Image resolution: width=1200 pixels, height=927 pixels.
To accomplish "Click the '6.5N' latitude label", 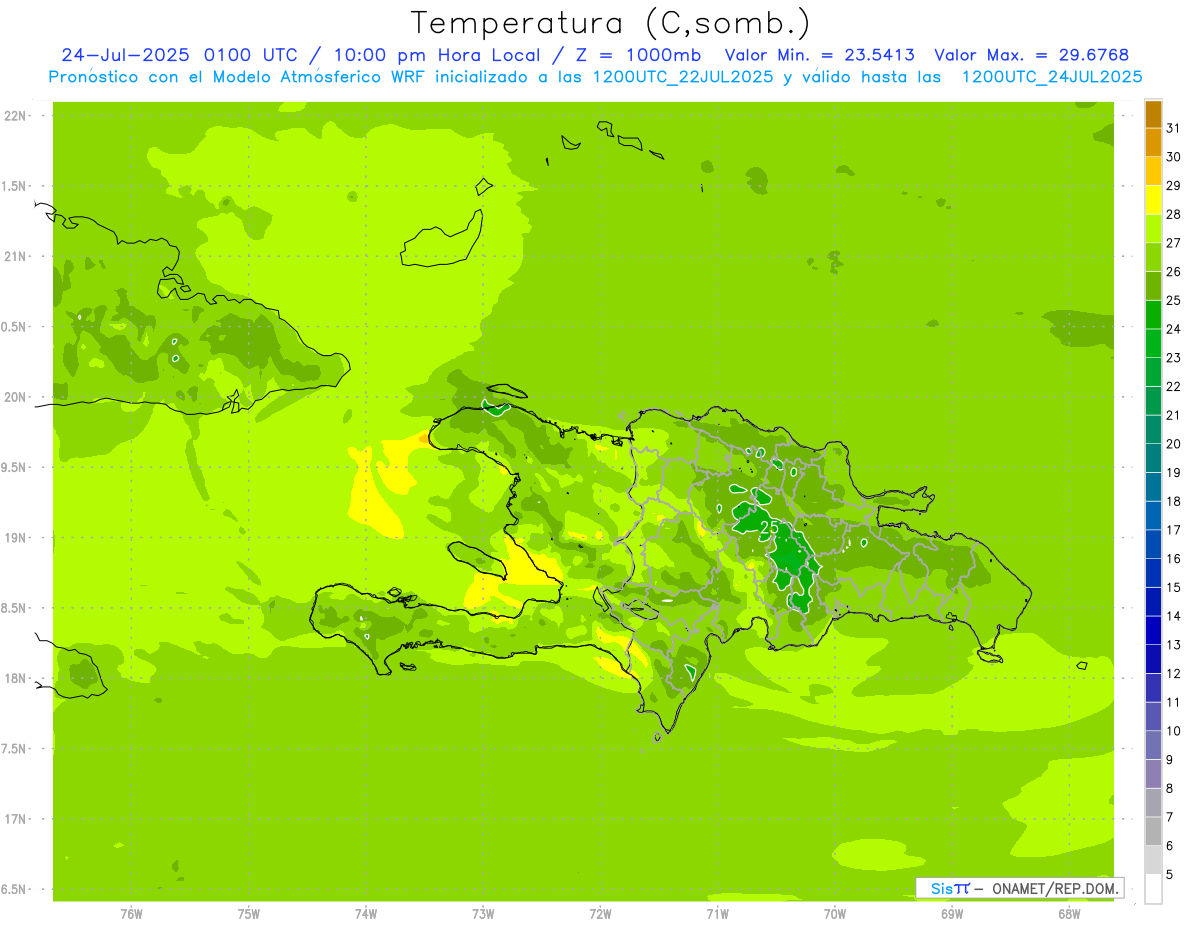I will click(15, 889).
